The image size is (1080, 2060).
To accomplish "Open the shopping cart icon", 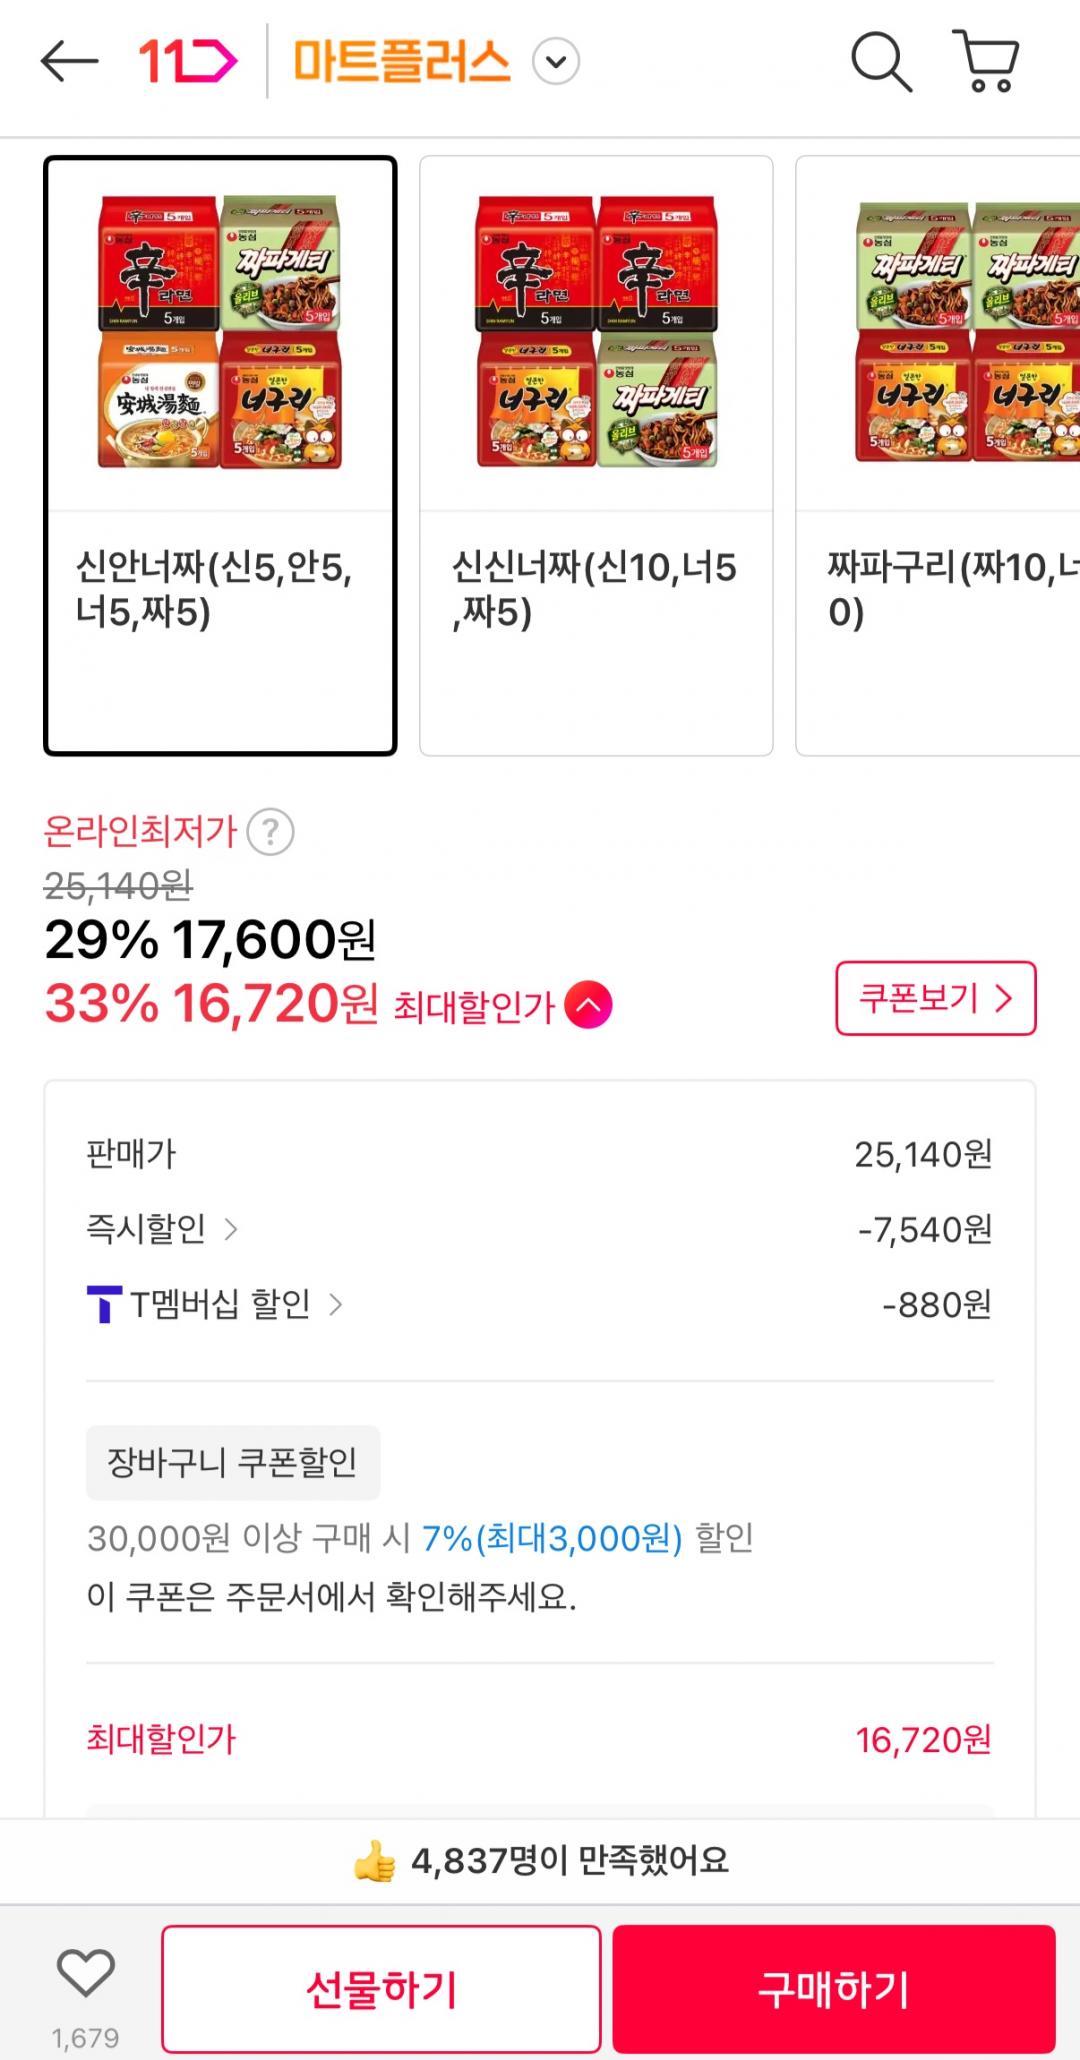I will [x=987, y=62].
